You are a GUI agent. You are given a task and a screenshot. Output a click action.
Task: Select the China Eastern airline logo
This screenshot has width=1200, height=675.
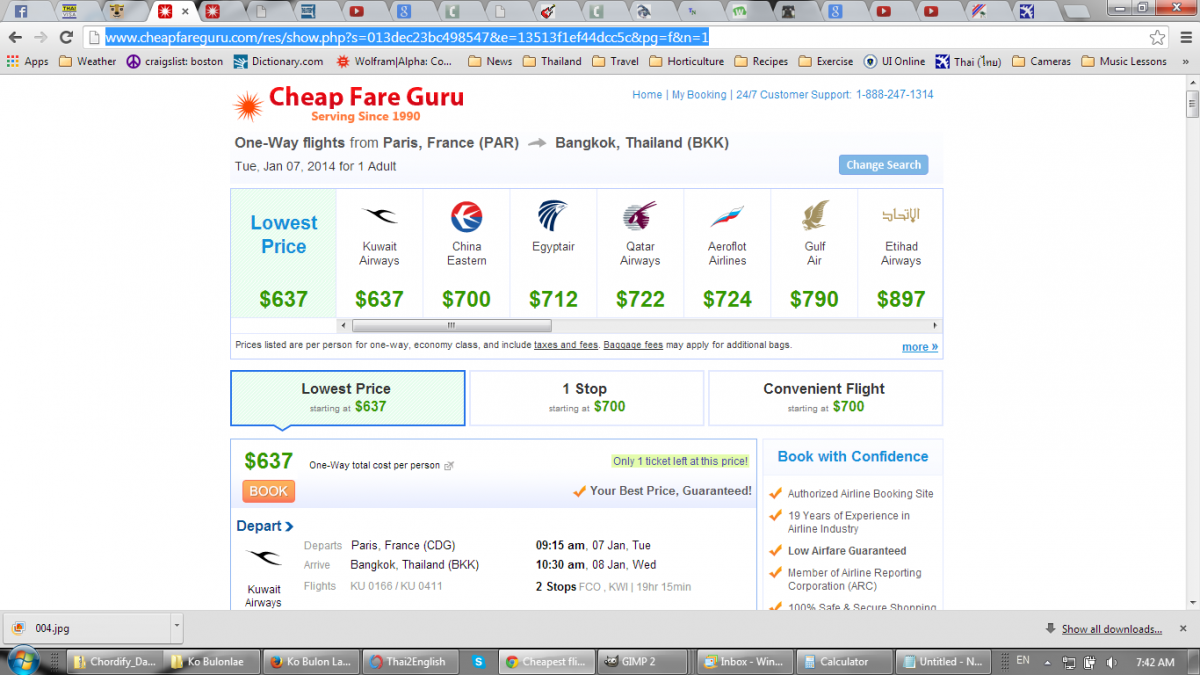[x=466, y=216]
